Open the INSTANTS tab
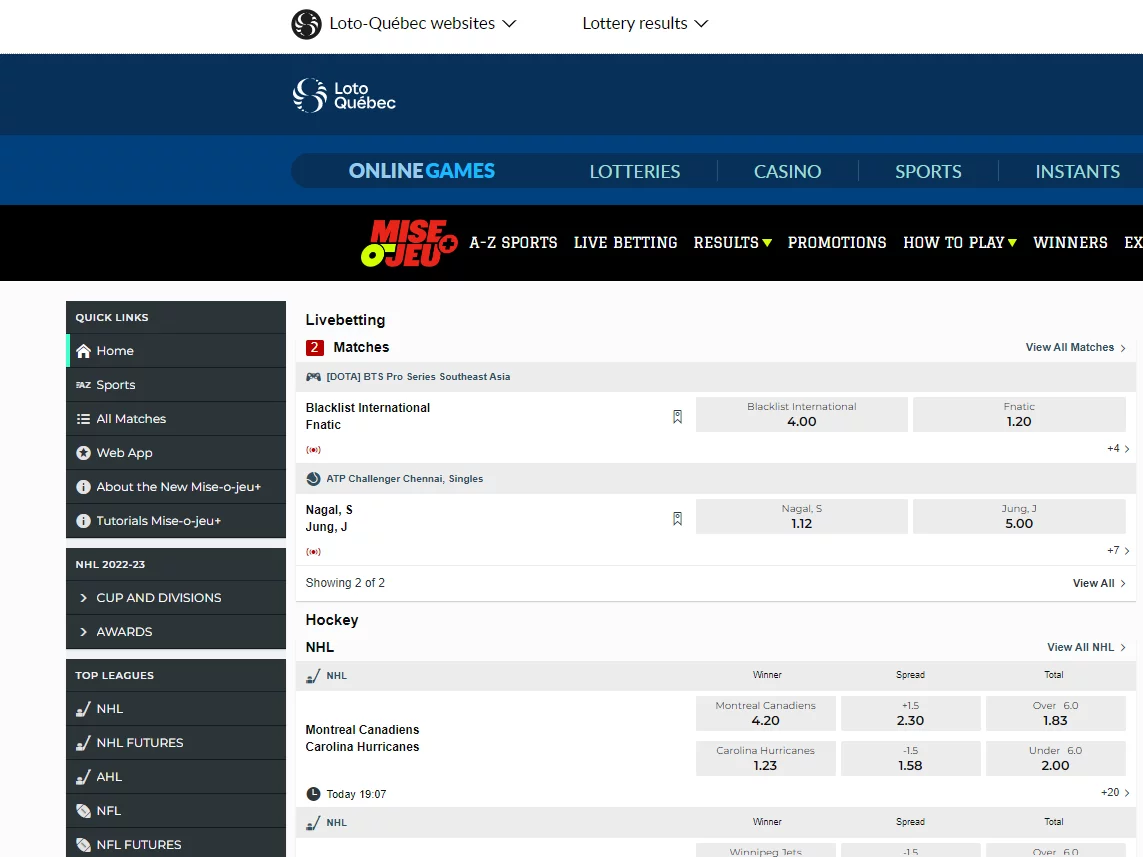This screenshot has width=1143, height=857. pyautogui.click(x=1077, y=171)
